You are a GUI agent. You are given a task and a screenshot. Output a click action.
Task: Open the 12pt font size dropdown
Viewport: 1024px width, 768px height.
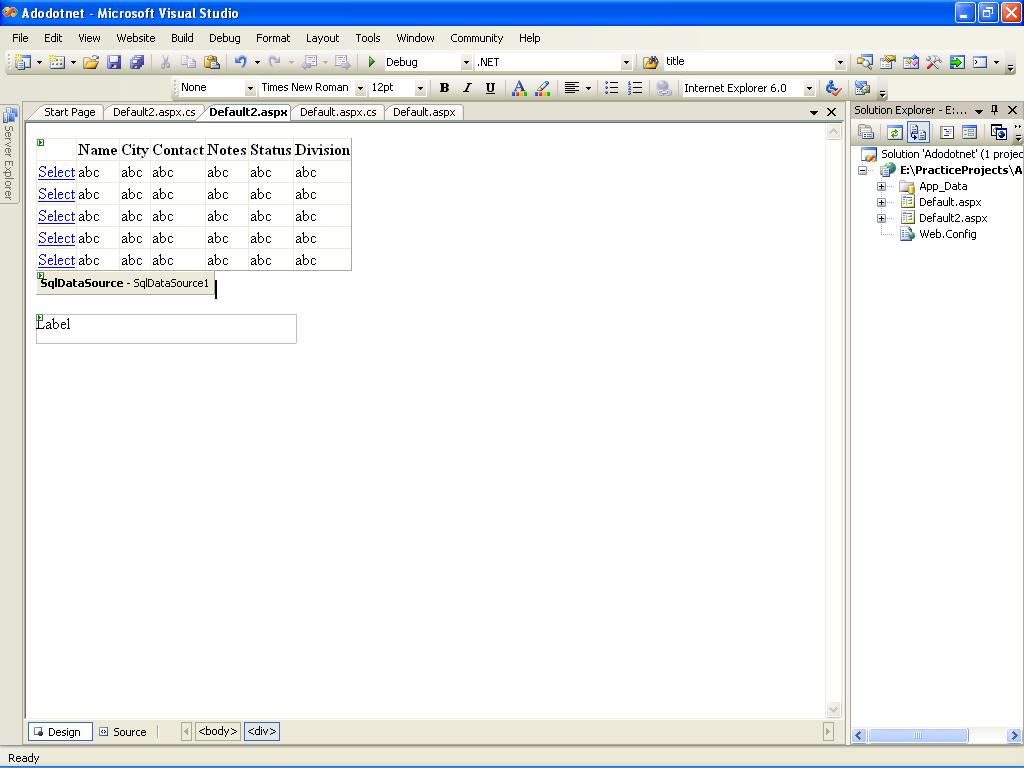pos(420,88)
